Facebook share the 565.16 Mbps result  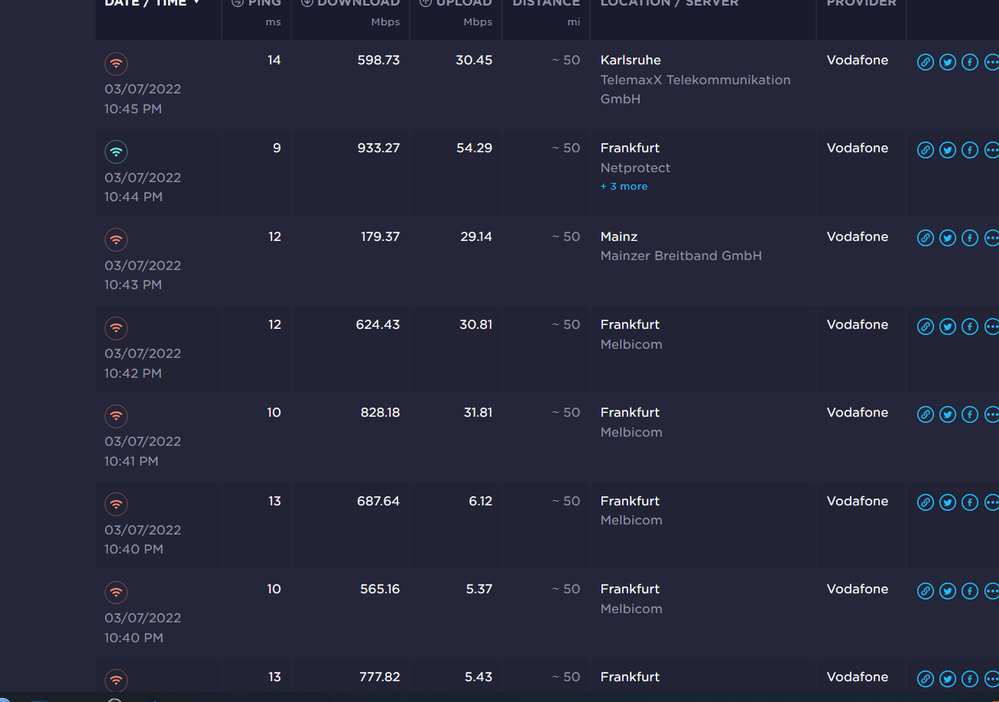[970, 591]
